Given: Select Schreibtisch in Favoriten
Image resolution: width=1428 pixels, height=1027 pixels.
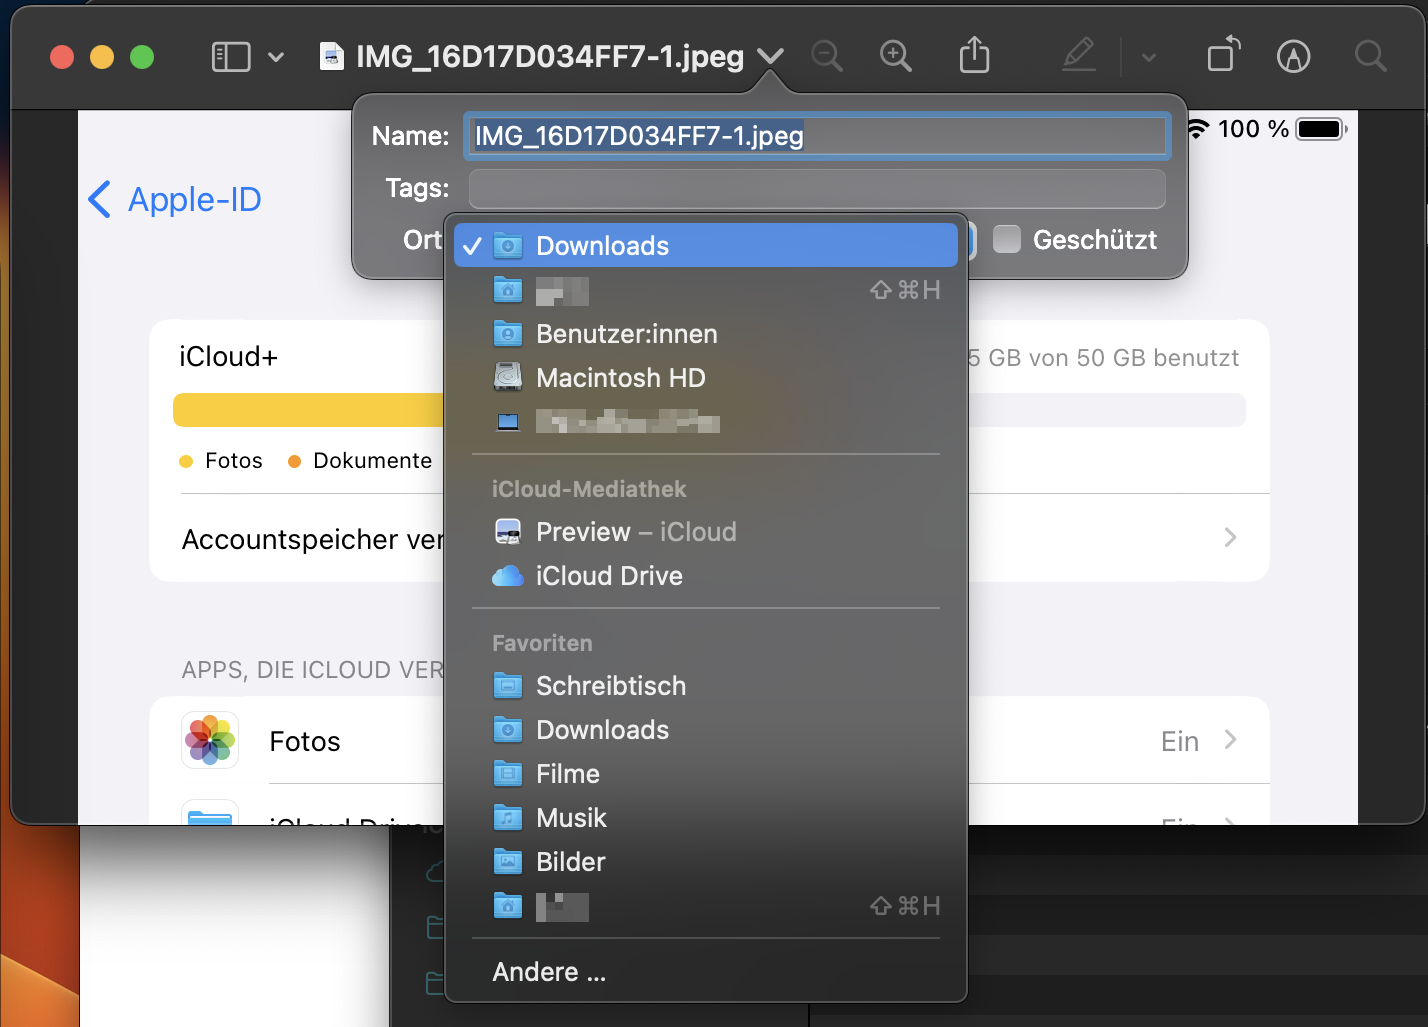Looking at the screenshot, I should tap(610, 686).
